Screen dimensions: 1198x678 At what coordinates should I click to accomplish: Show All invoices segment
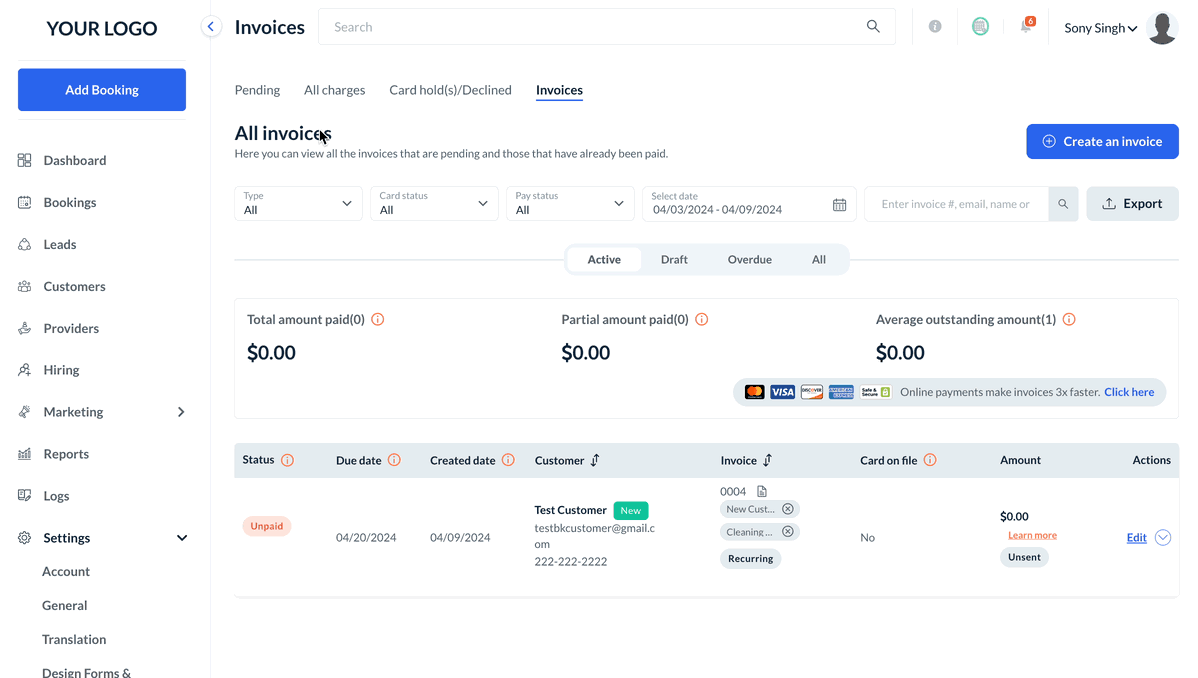pyautogui.click(x=819, y=260)
